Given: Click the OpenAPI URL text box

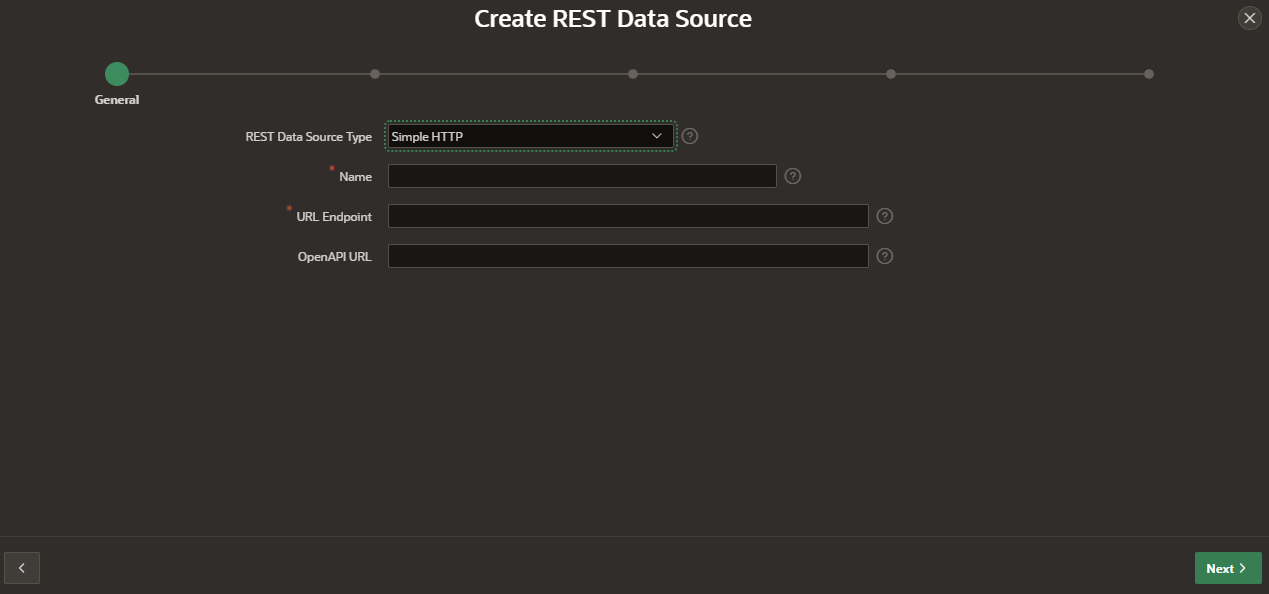Looking at the screenshot, I should (x=628, y=256).
